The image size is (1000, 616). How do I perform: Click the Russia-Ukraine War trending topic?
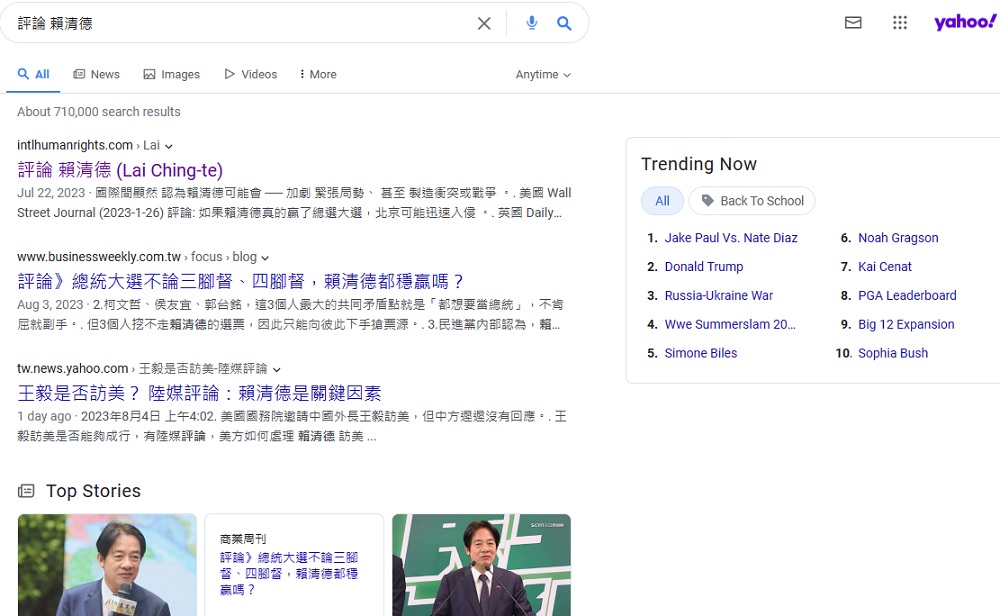718,296
